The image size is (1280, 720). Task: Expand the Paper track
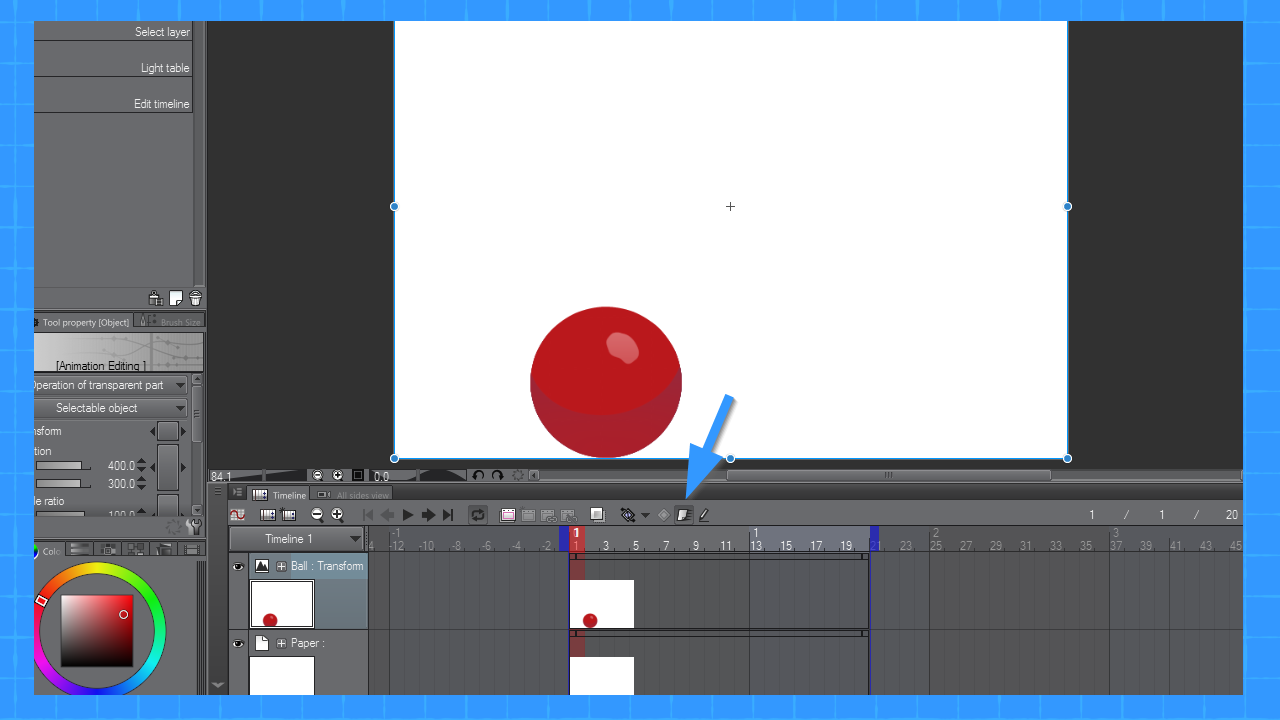coord(281,643)
